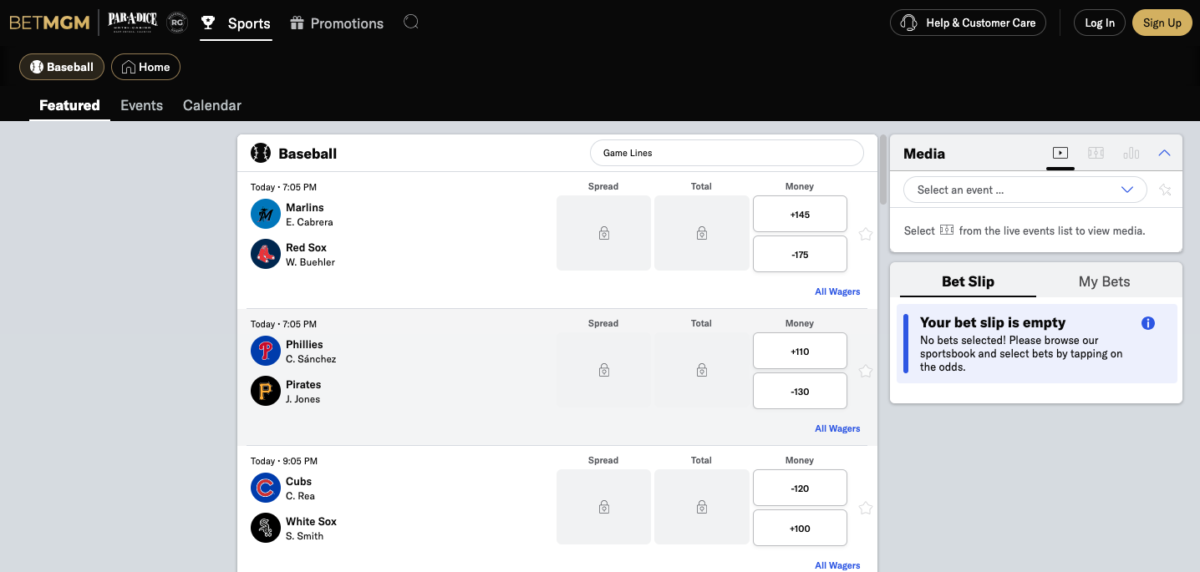The width and height of the screenshot is (1200, 572).
Task: Click the Marlins team logo
Action: pos(265,214)
